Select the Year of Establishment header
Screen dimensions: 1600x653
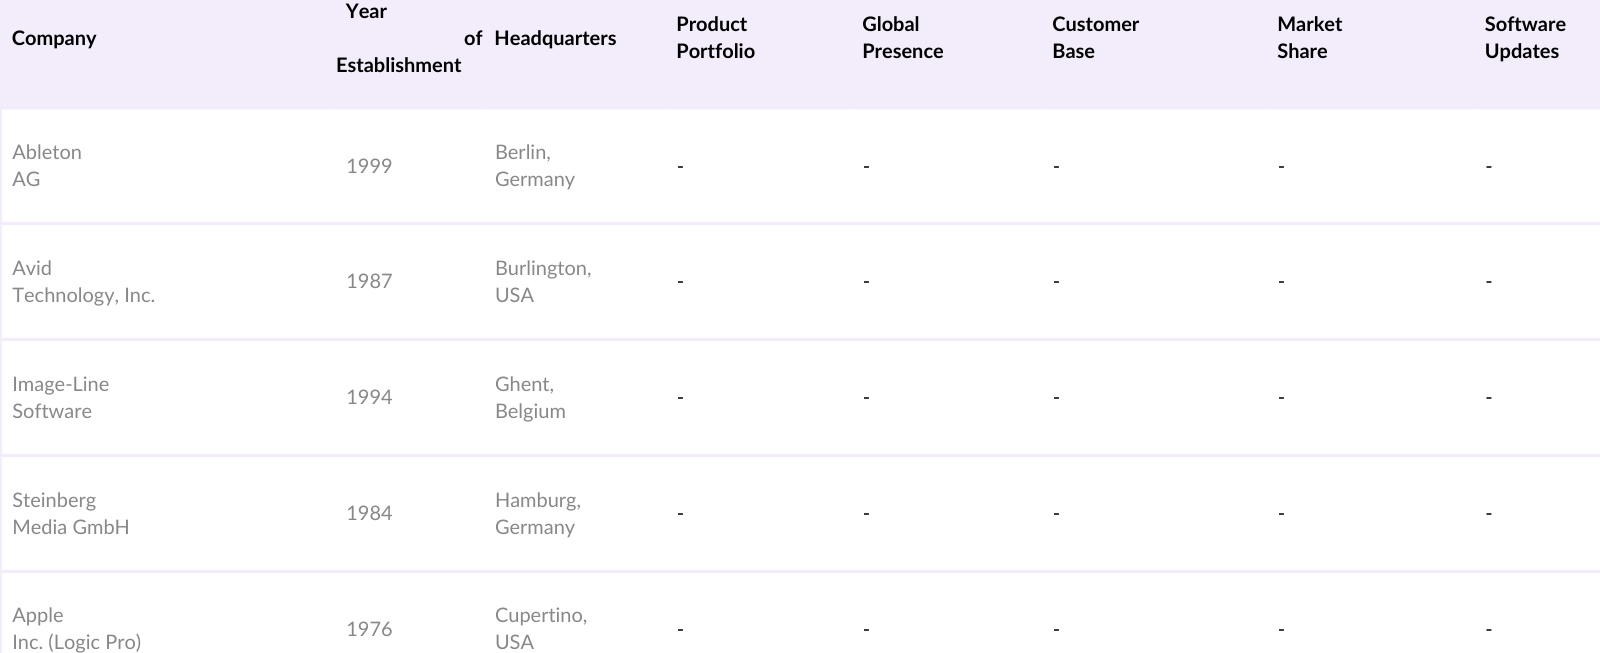tap(399, 38)
